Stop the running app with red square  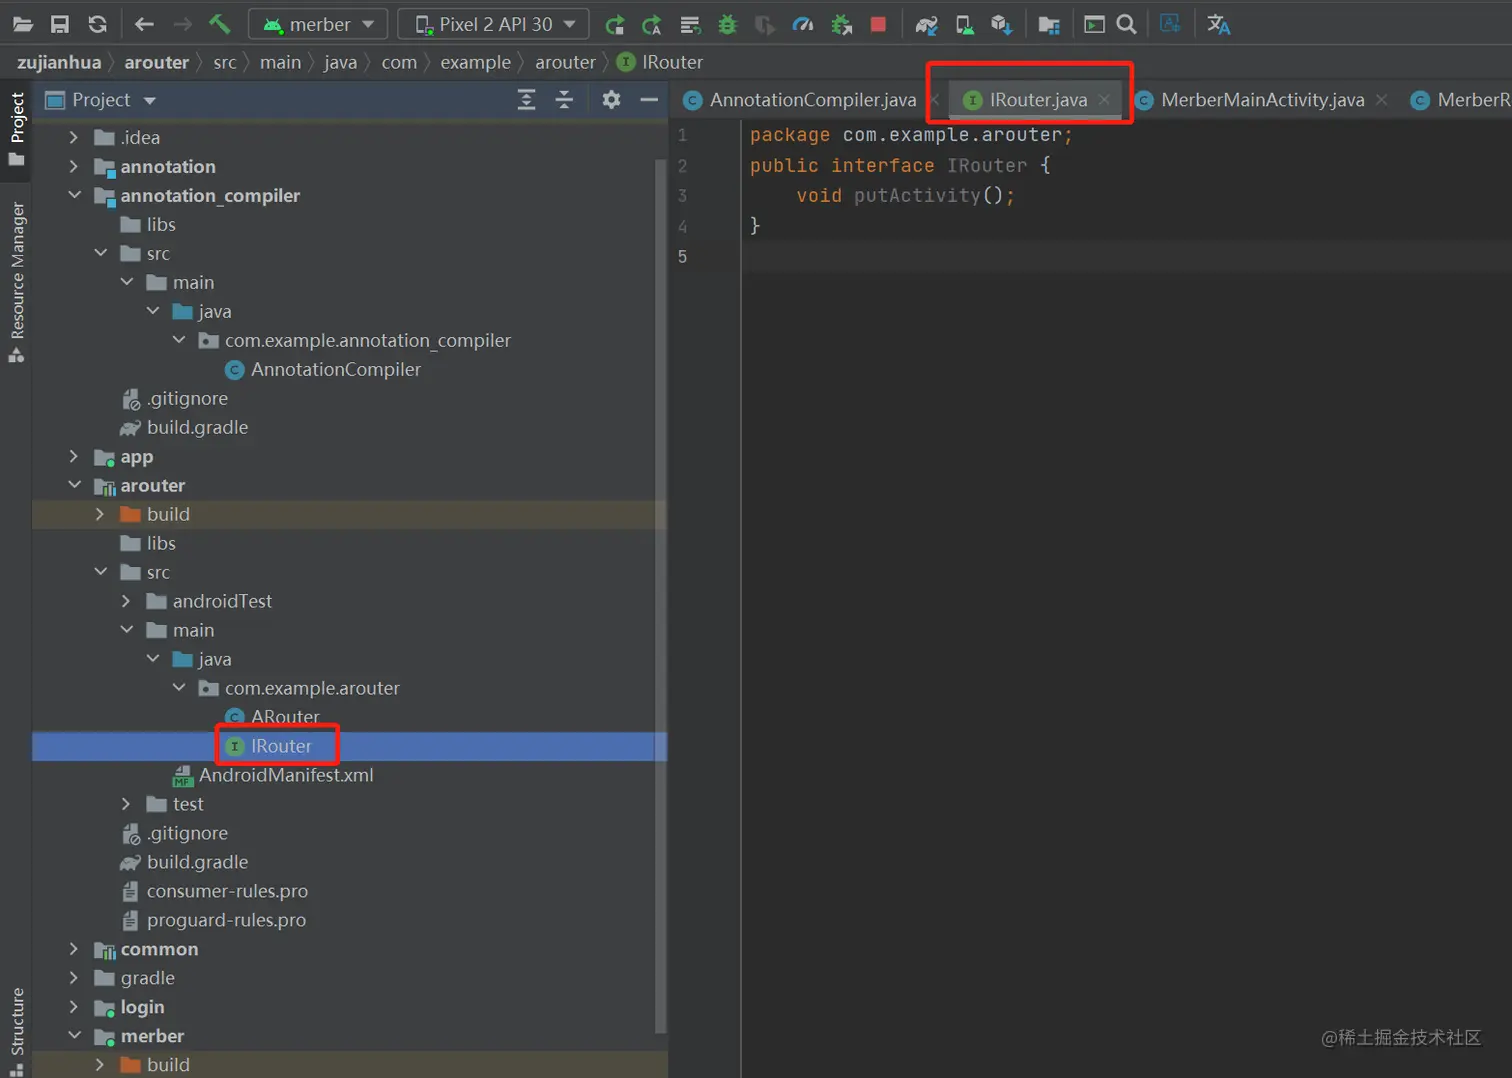coord(878,24)
